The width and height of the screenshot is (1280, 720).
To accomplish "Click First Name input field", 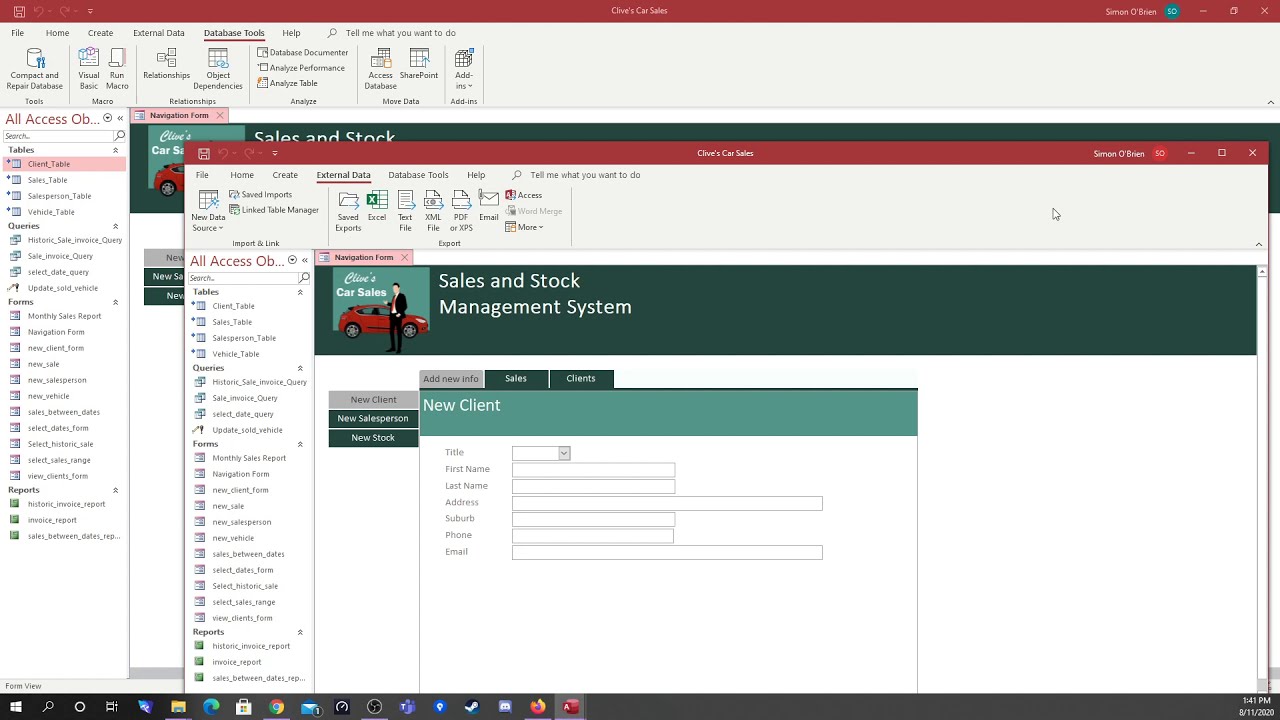I will click(x=593, y=469).
